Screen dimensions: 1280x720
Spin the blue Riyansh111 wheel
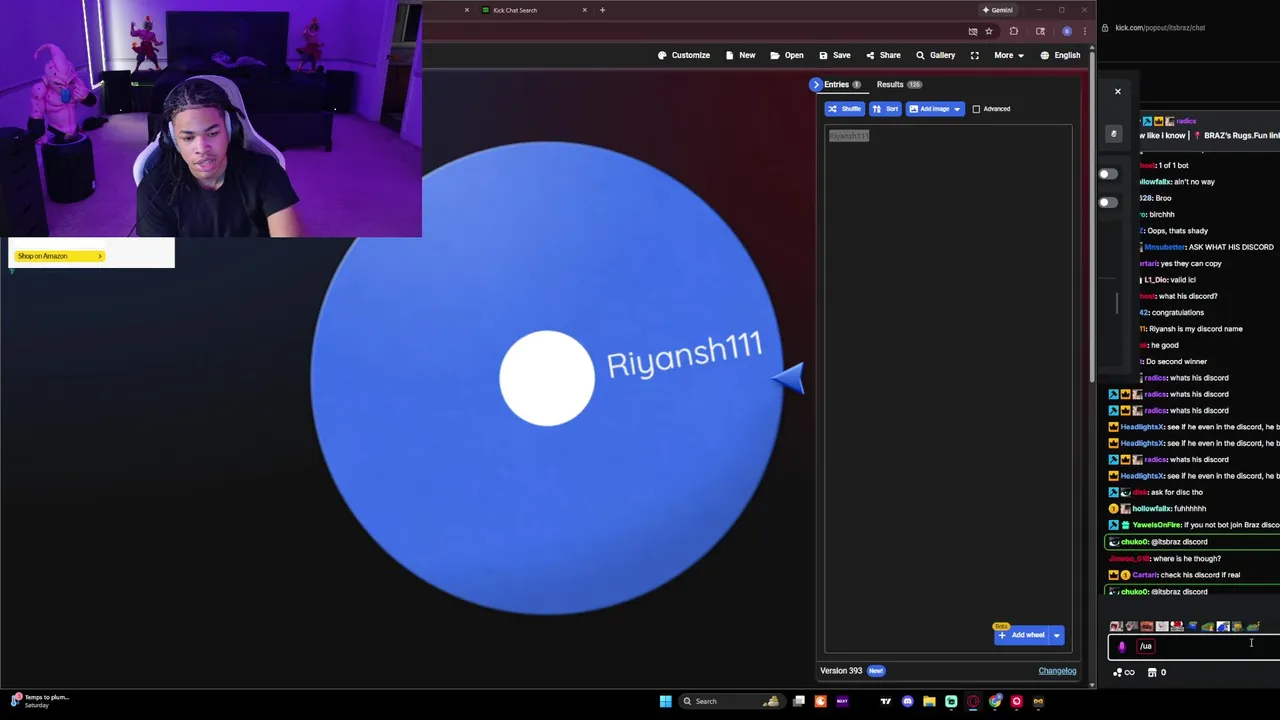tap(546, 378)
